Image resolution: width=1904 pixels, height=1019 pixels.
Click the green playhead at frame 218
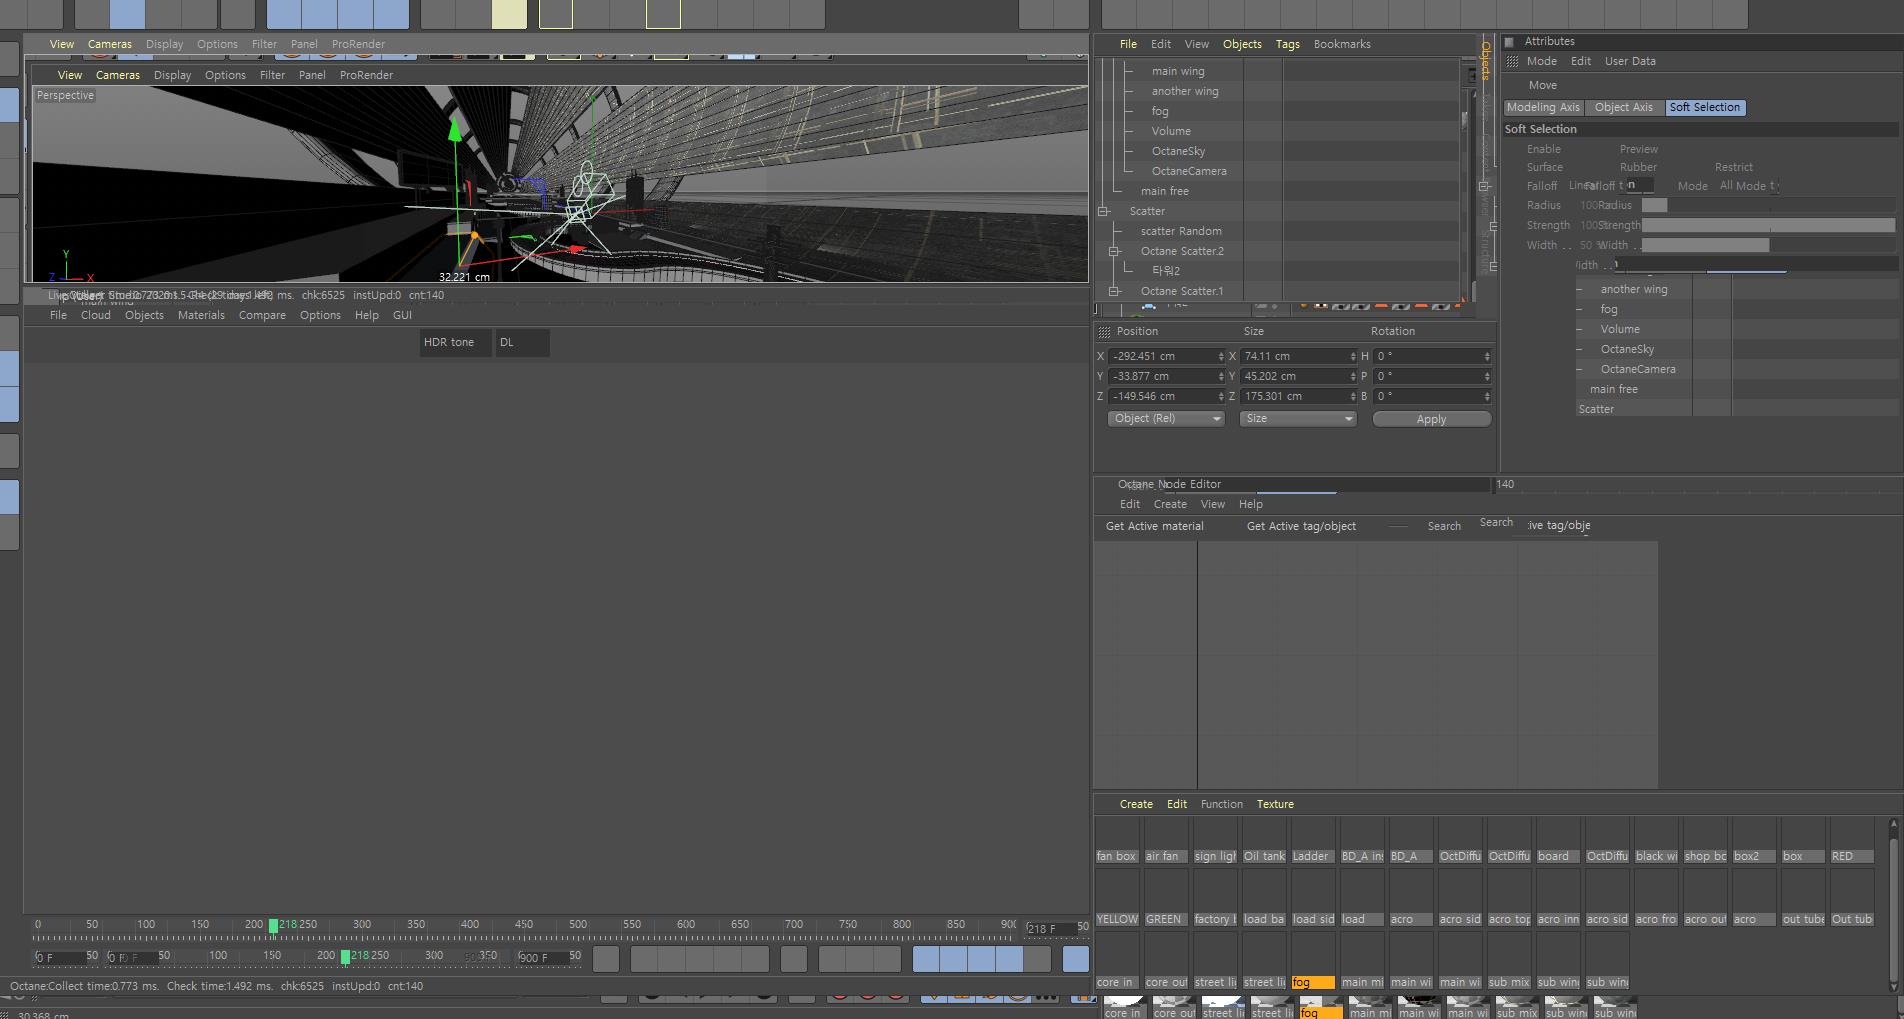point(273,926)
